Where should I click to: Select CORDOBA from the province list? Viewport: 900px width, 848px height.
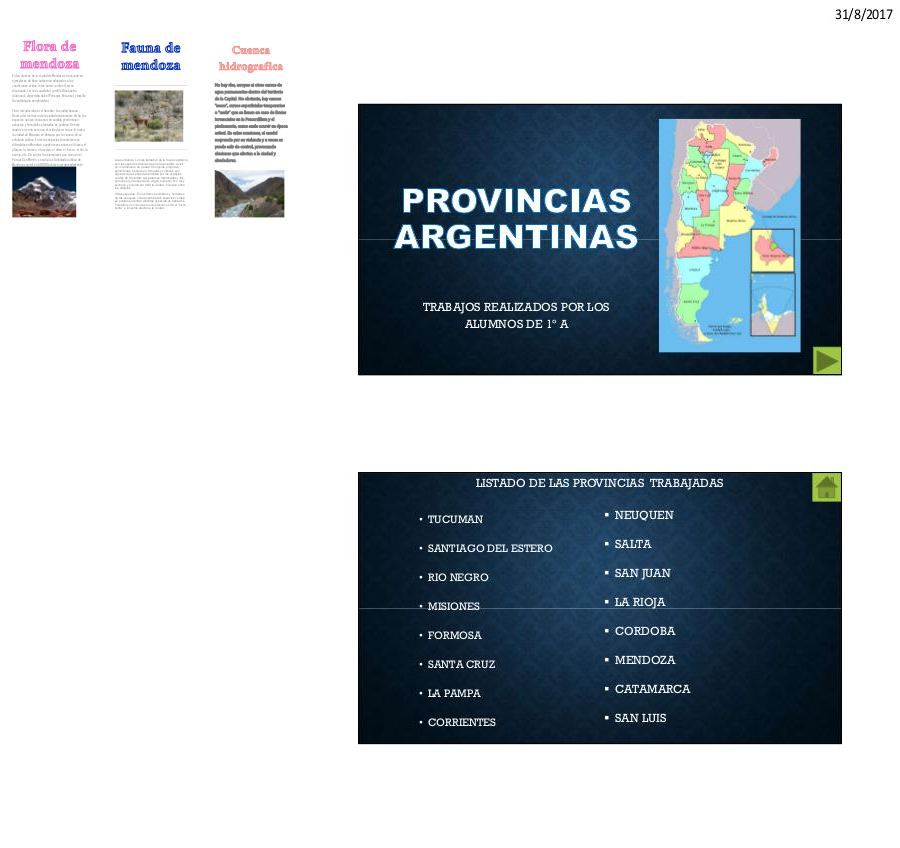pos(644,631)
